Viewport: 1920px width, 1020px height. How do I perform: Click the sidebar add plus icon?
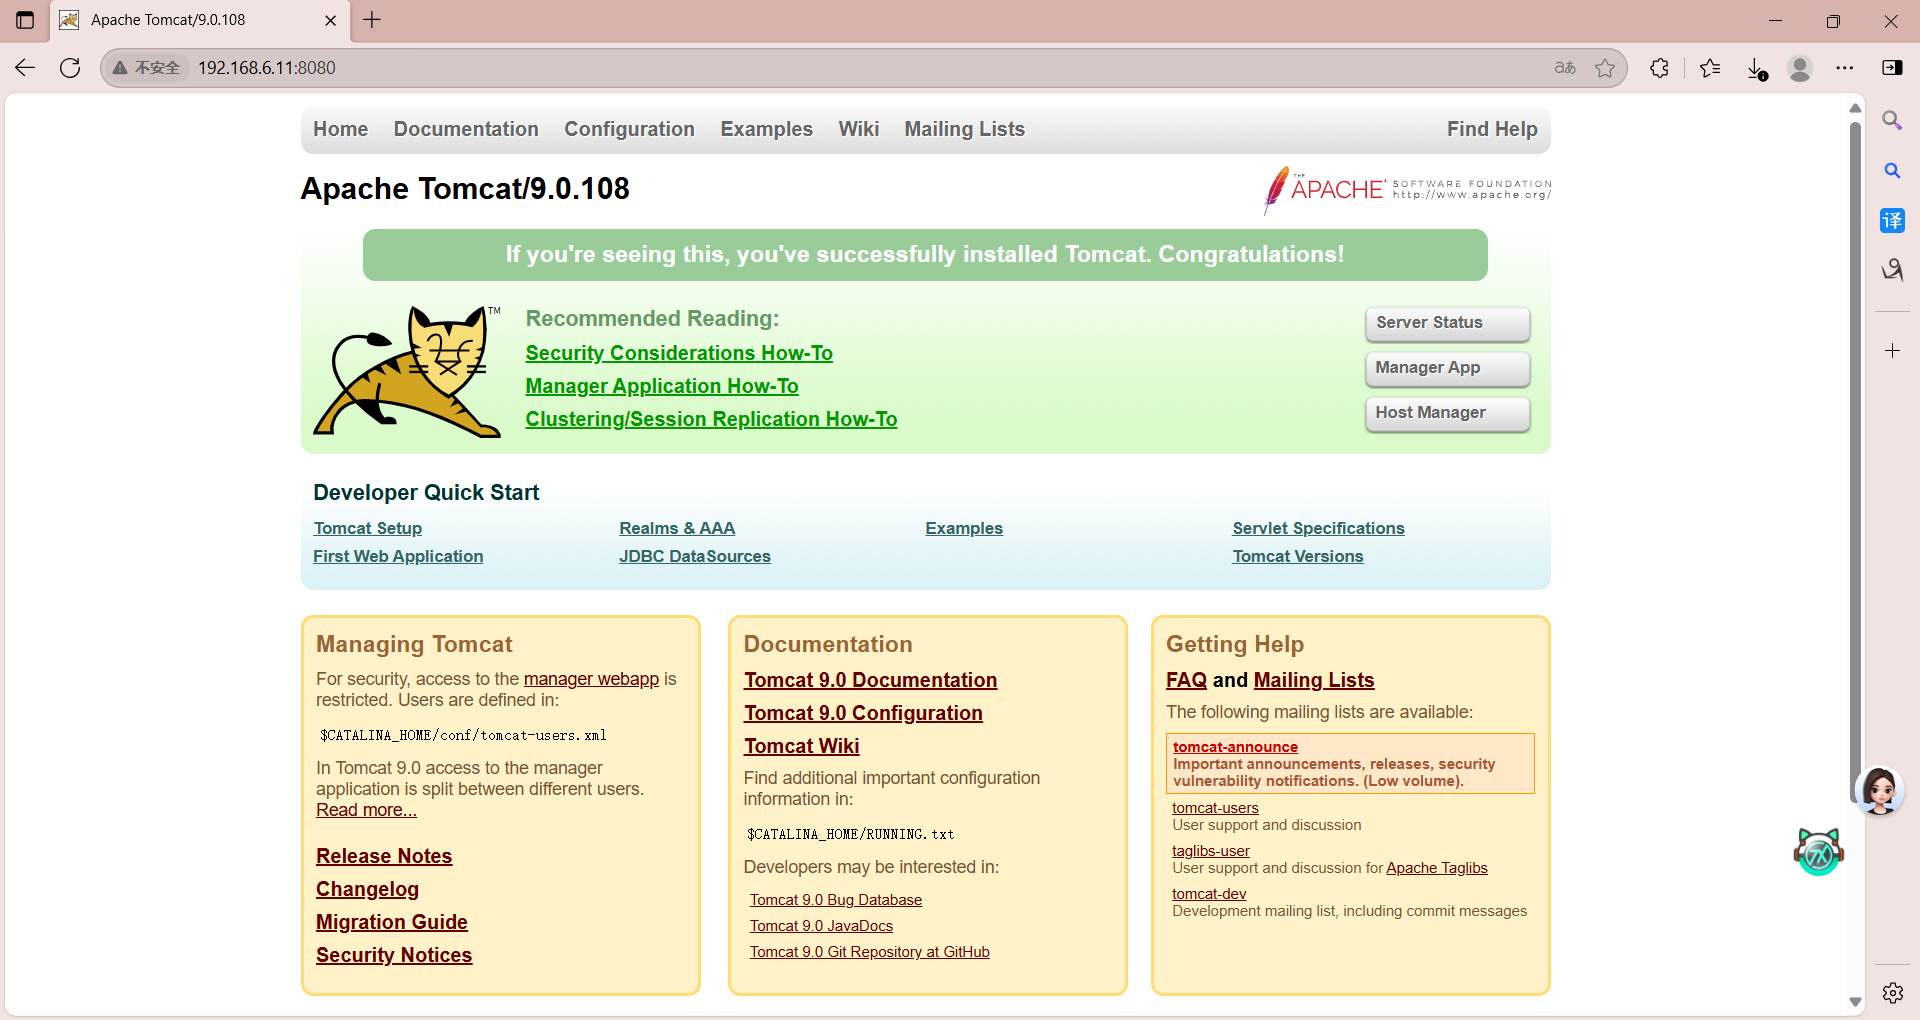tap(1892, 351)
